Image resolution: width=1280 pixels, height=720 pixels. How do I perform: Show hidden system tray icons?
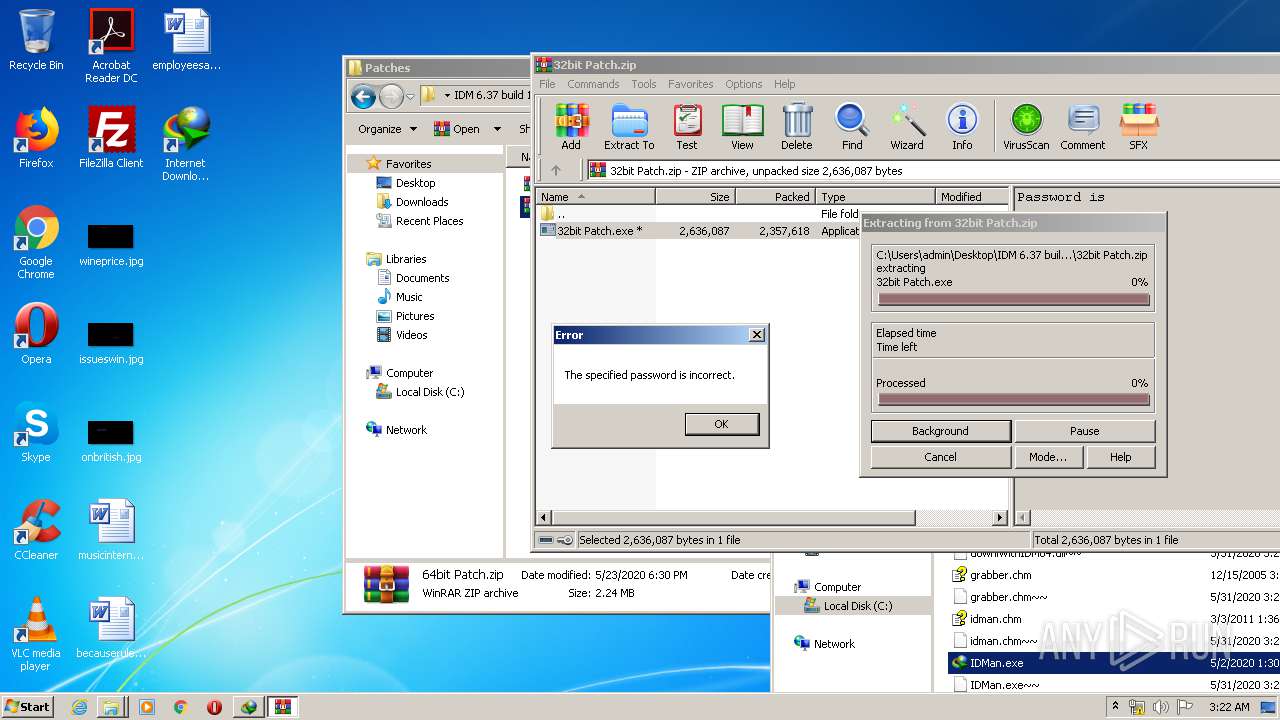pos(1116,707)
